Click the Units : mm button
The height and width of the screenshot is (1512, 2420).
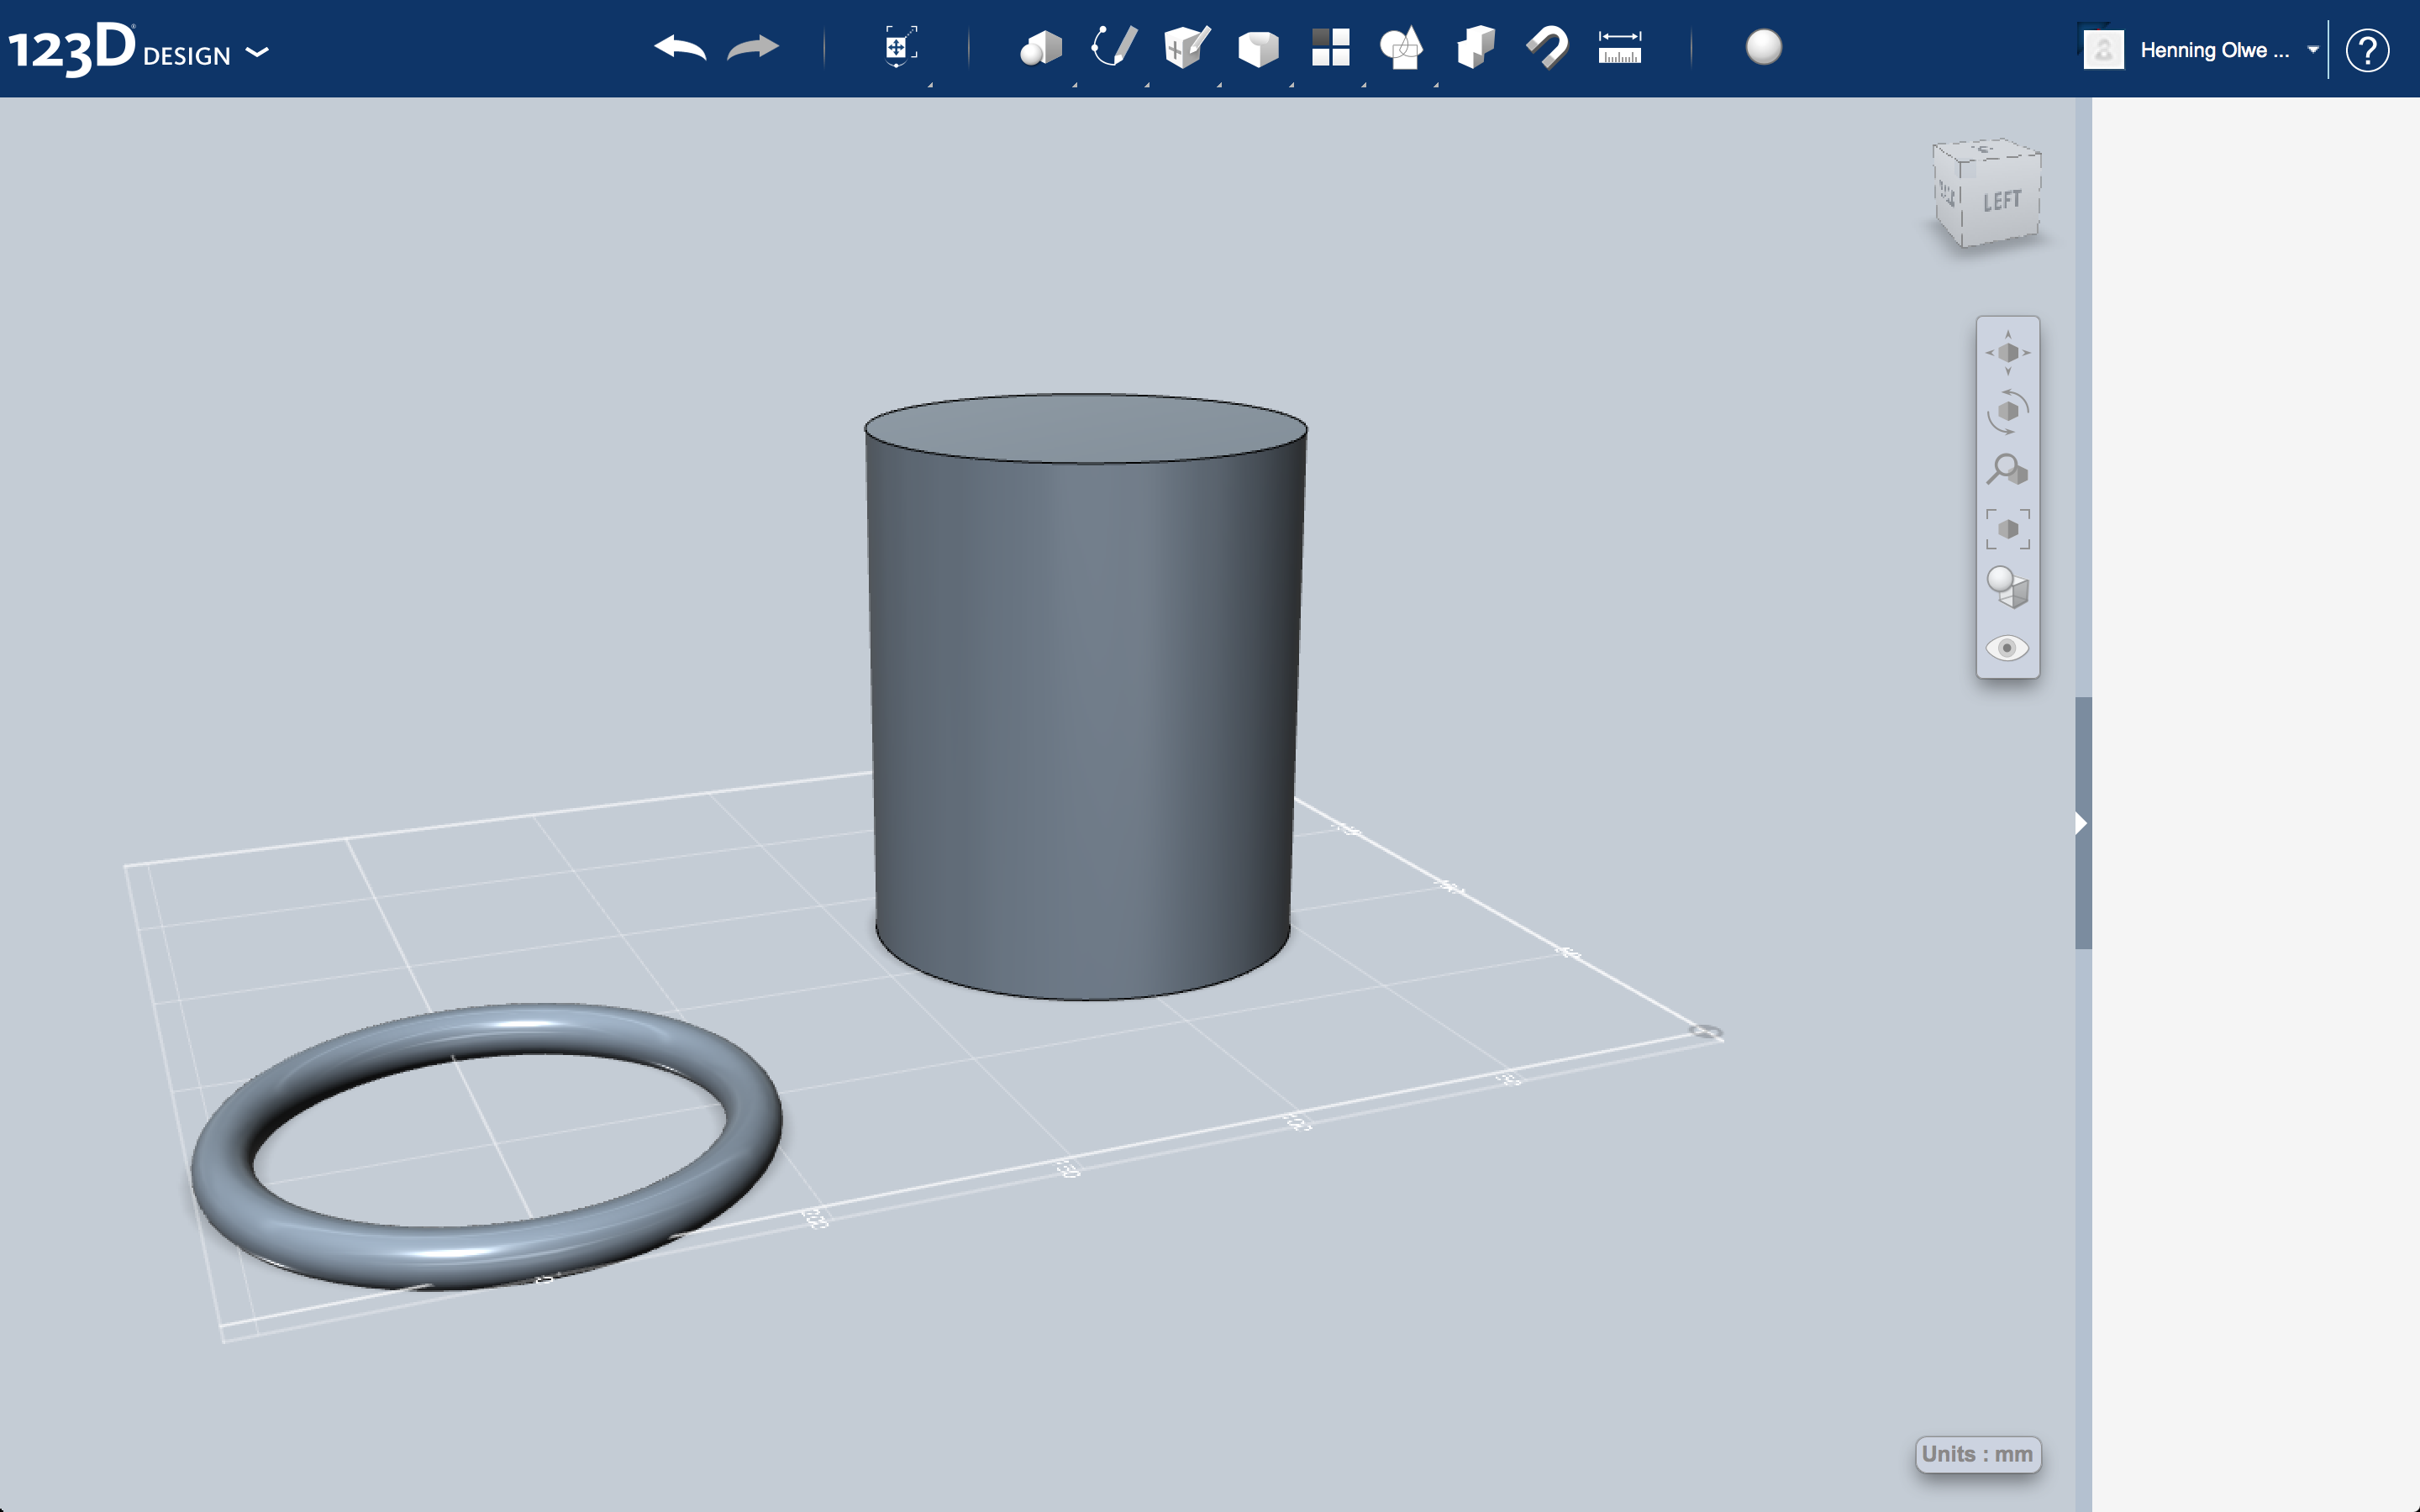click(1977, 1454)
